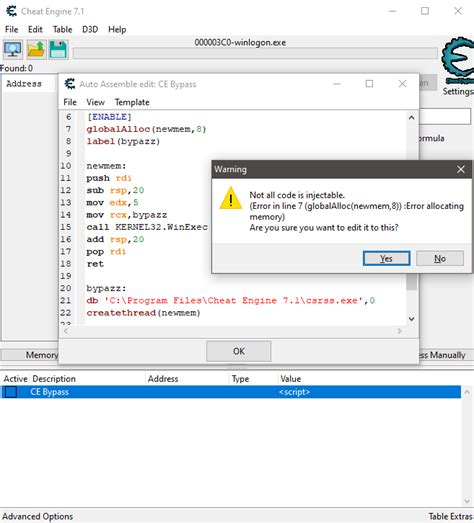Click the Advanced Options status bar
Screen dimensions: 474x523
(38, 516)
